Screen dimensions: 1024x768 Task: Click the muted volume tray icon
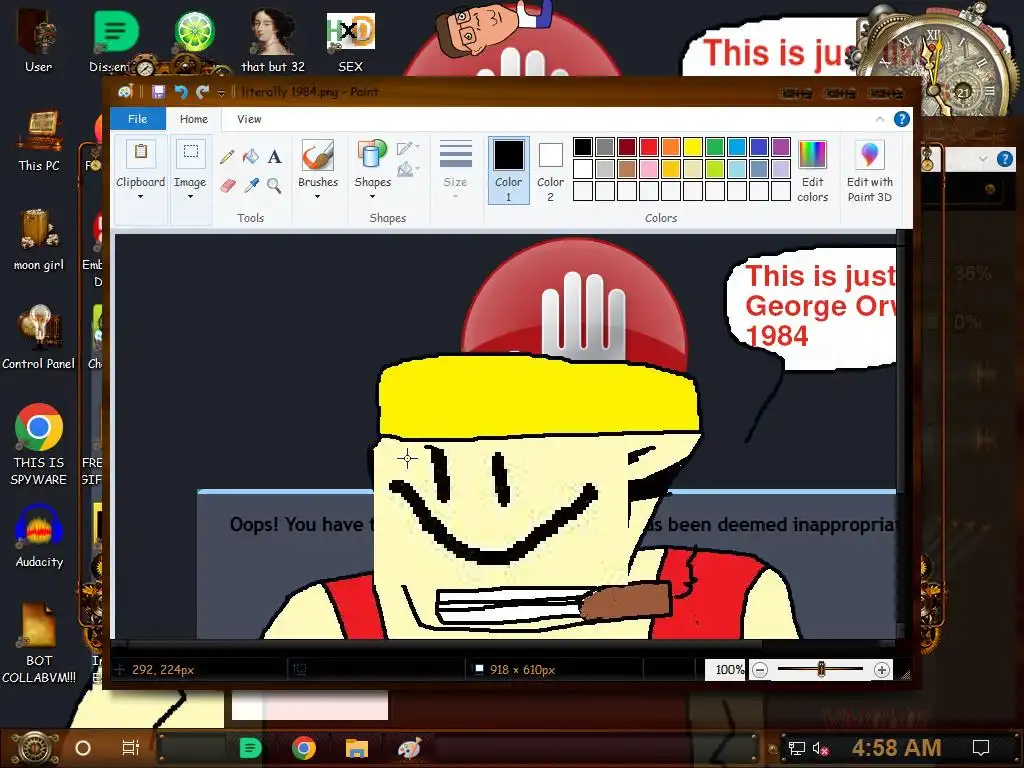click(x=820, y=748)
